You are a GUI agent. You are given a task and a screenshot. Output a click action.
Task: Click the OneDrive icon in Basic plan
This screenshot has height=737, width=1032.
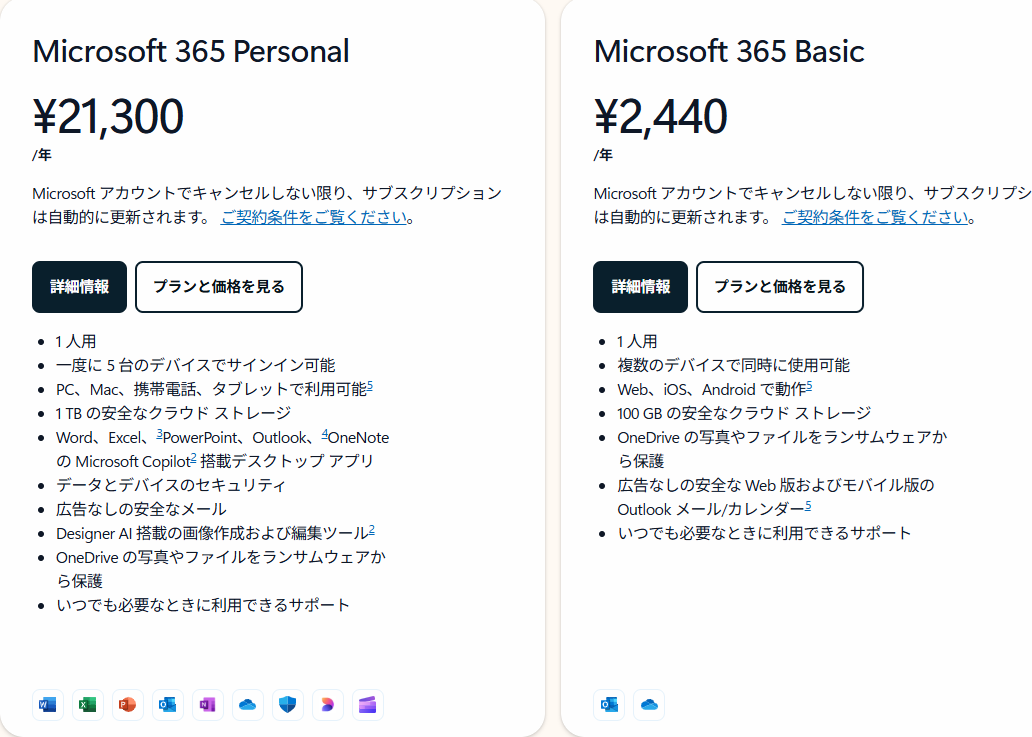point(649,705)
